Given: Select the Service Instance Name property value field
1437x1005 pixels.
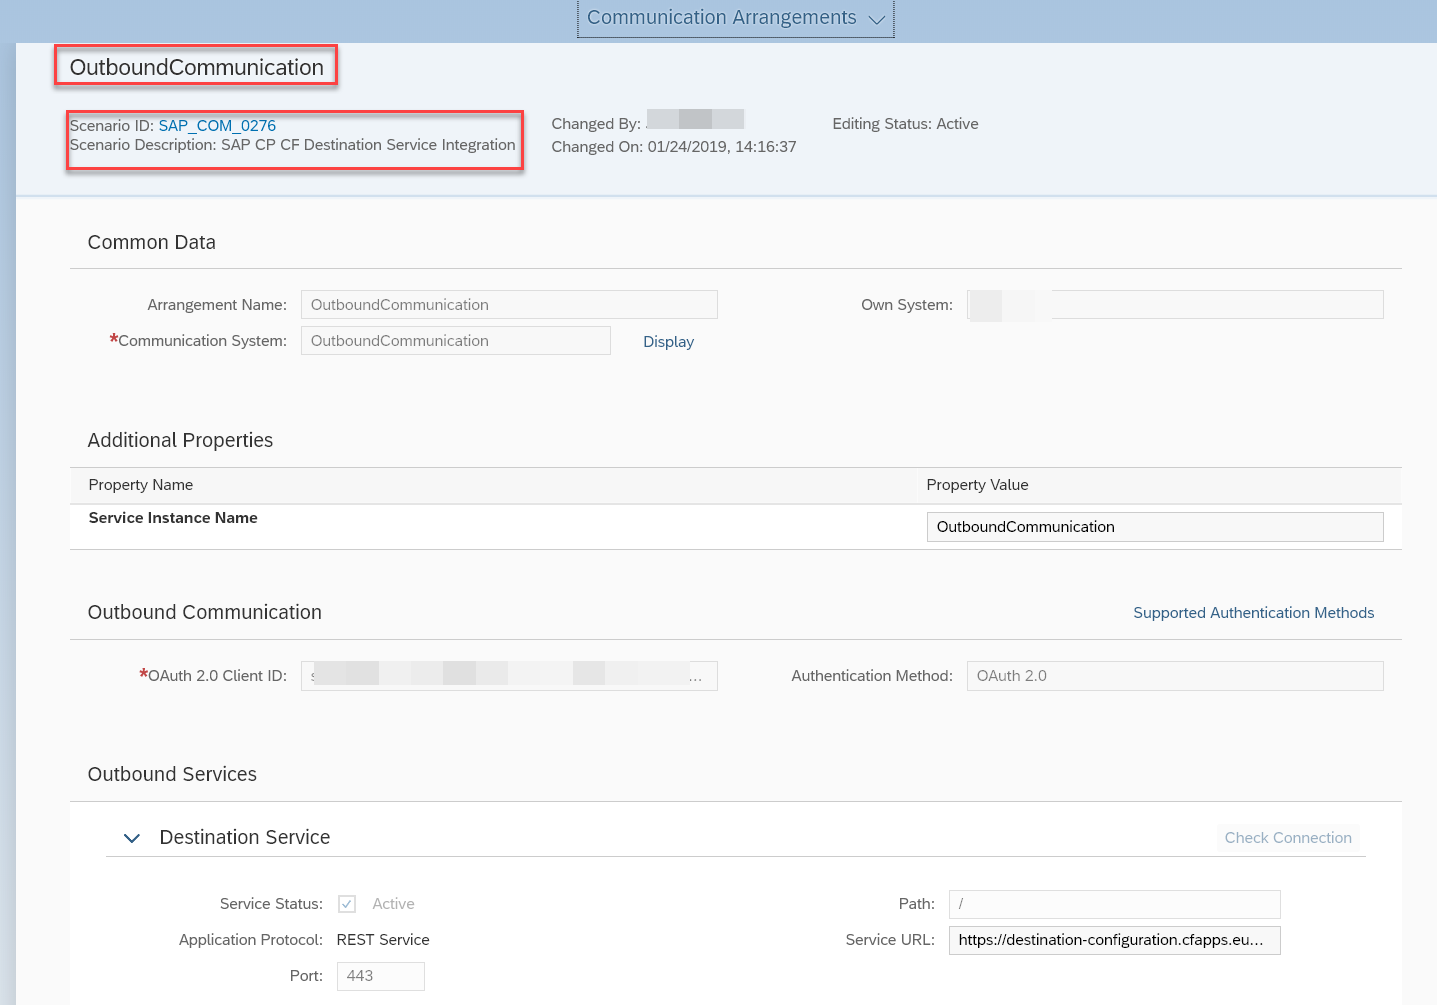Looking at the screenshot, I should 1154,526.
